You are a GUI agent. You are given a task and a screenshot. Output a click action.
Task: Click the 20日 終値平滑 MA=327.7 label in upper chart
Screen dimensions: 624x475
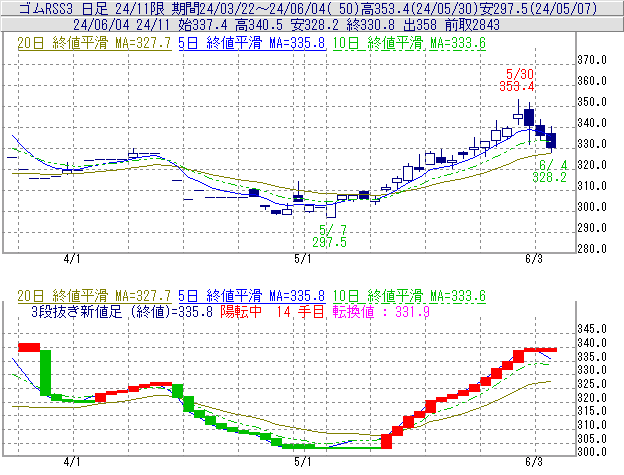pos(94,43)
